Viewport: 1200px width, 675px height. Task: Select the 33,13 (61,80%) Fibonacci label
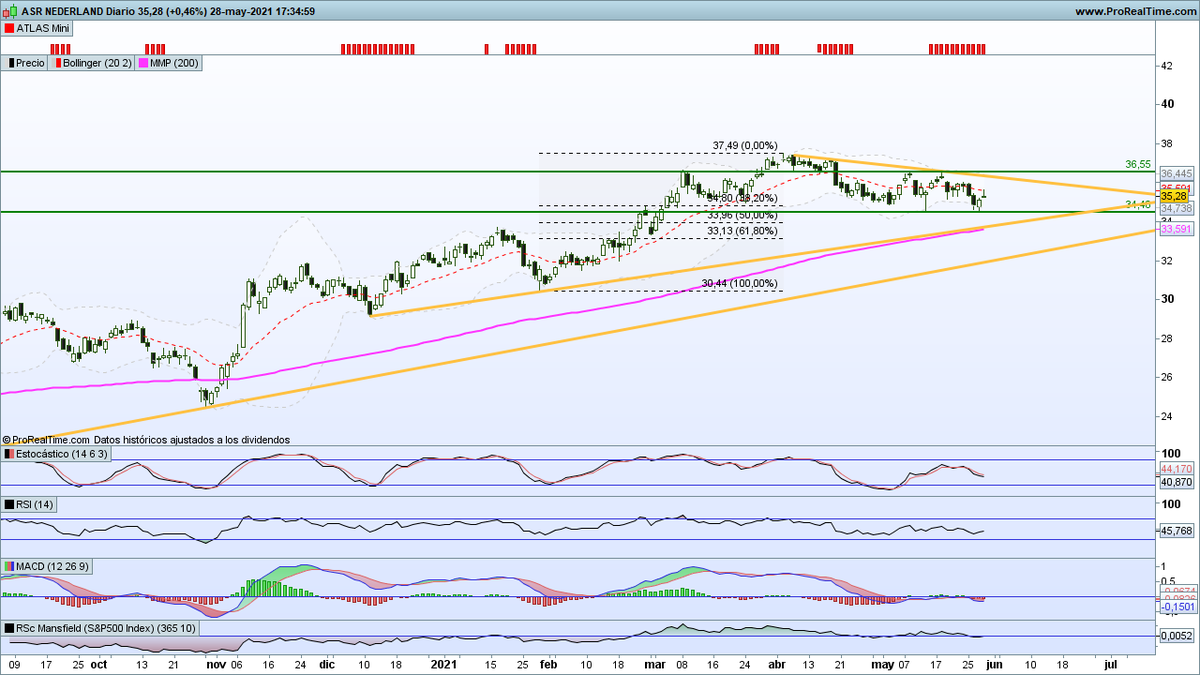(741, 231)
